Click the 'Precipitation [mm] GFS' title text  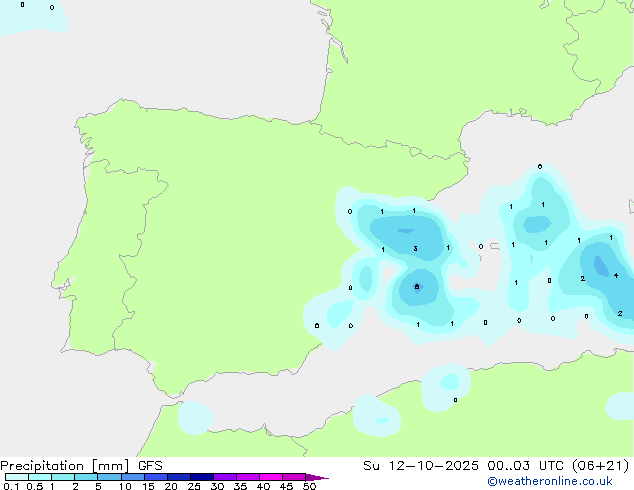[81, 466]
